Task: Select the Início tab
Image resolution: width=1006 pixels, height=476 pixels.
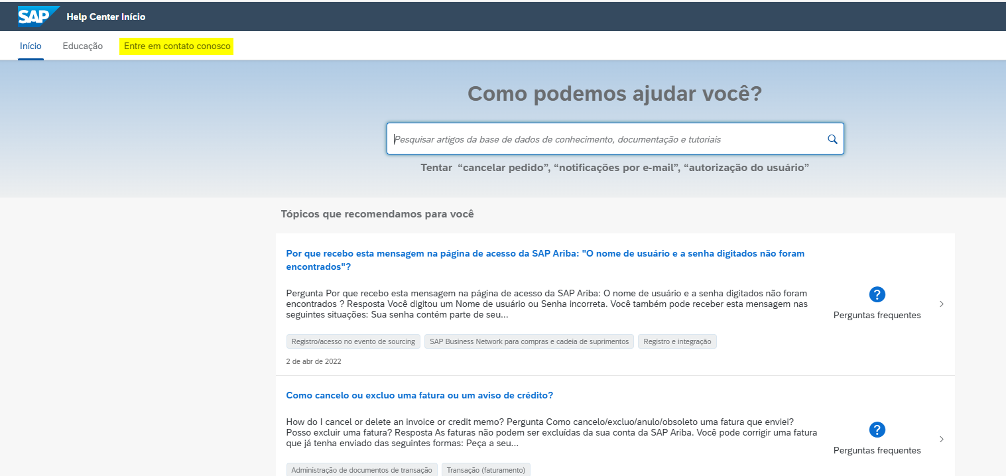Action: 31,46
